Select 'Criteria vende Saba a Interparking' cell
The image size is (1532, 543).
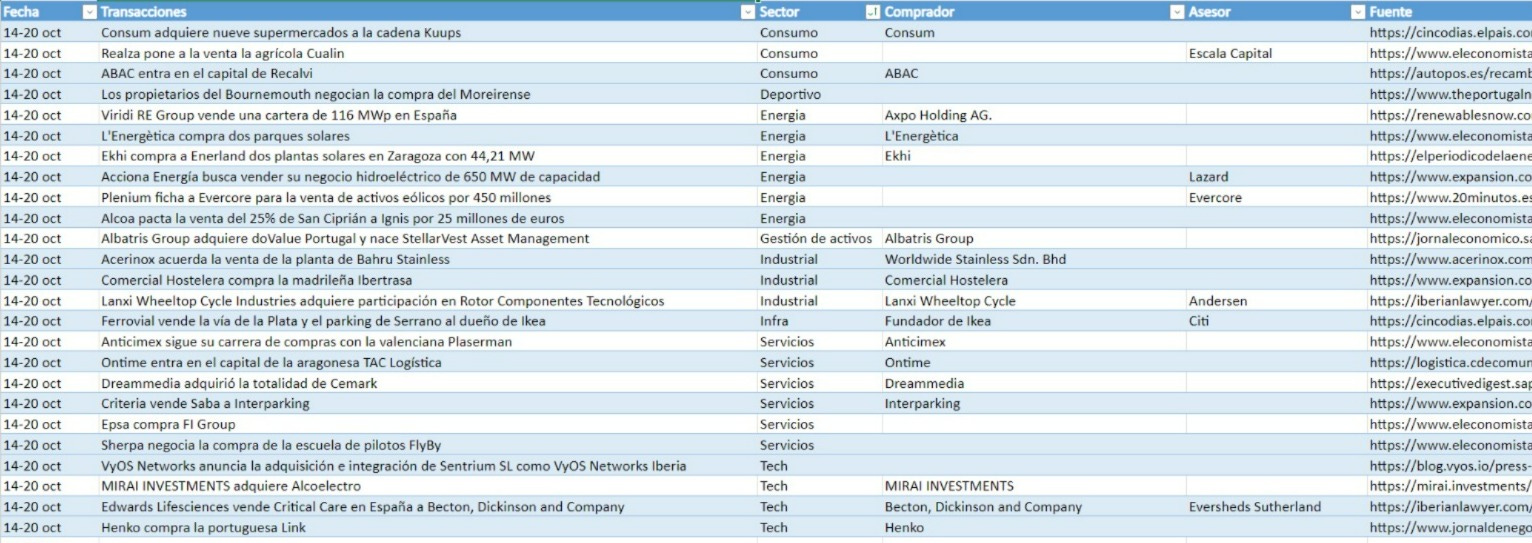[x=427, y=403]
